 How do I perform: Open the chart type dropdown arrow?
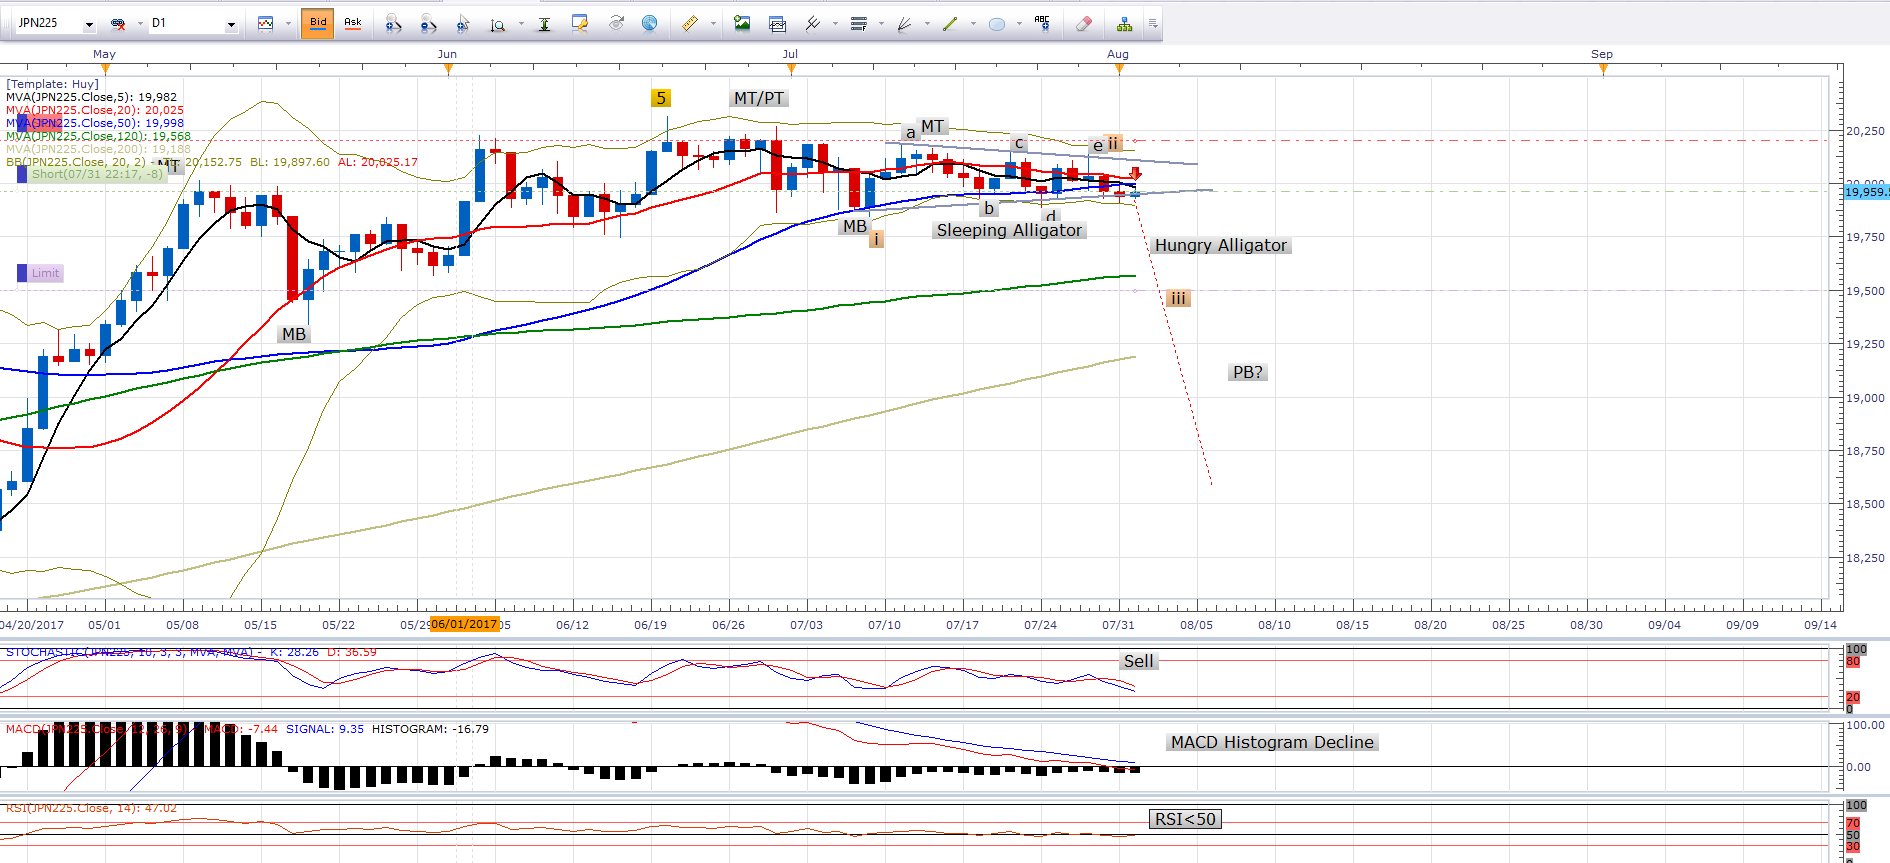click(288, 24)
